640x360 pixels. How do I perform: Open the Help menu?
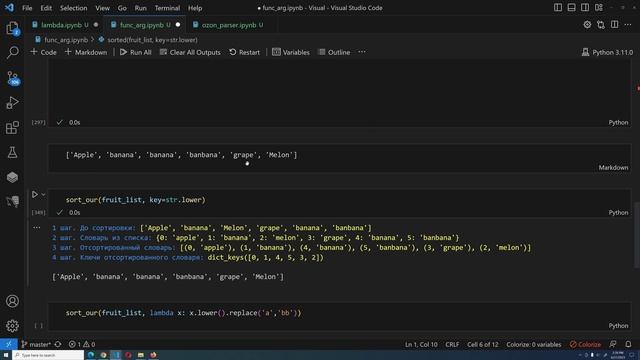(195, 8)
